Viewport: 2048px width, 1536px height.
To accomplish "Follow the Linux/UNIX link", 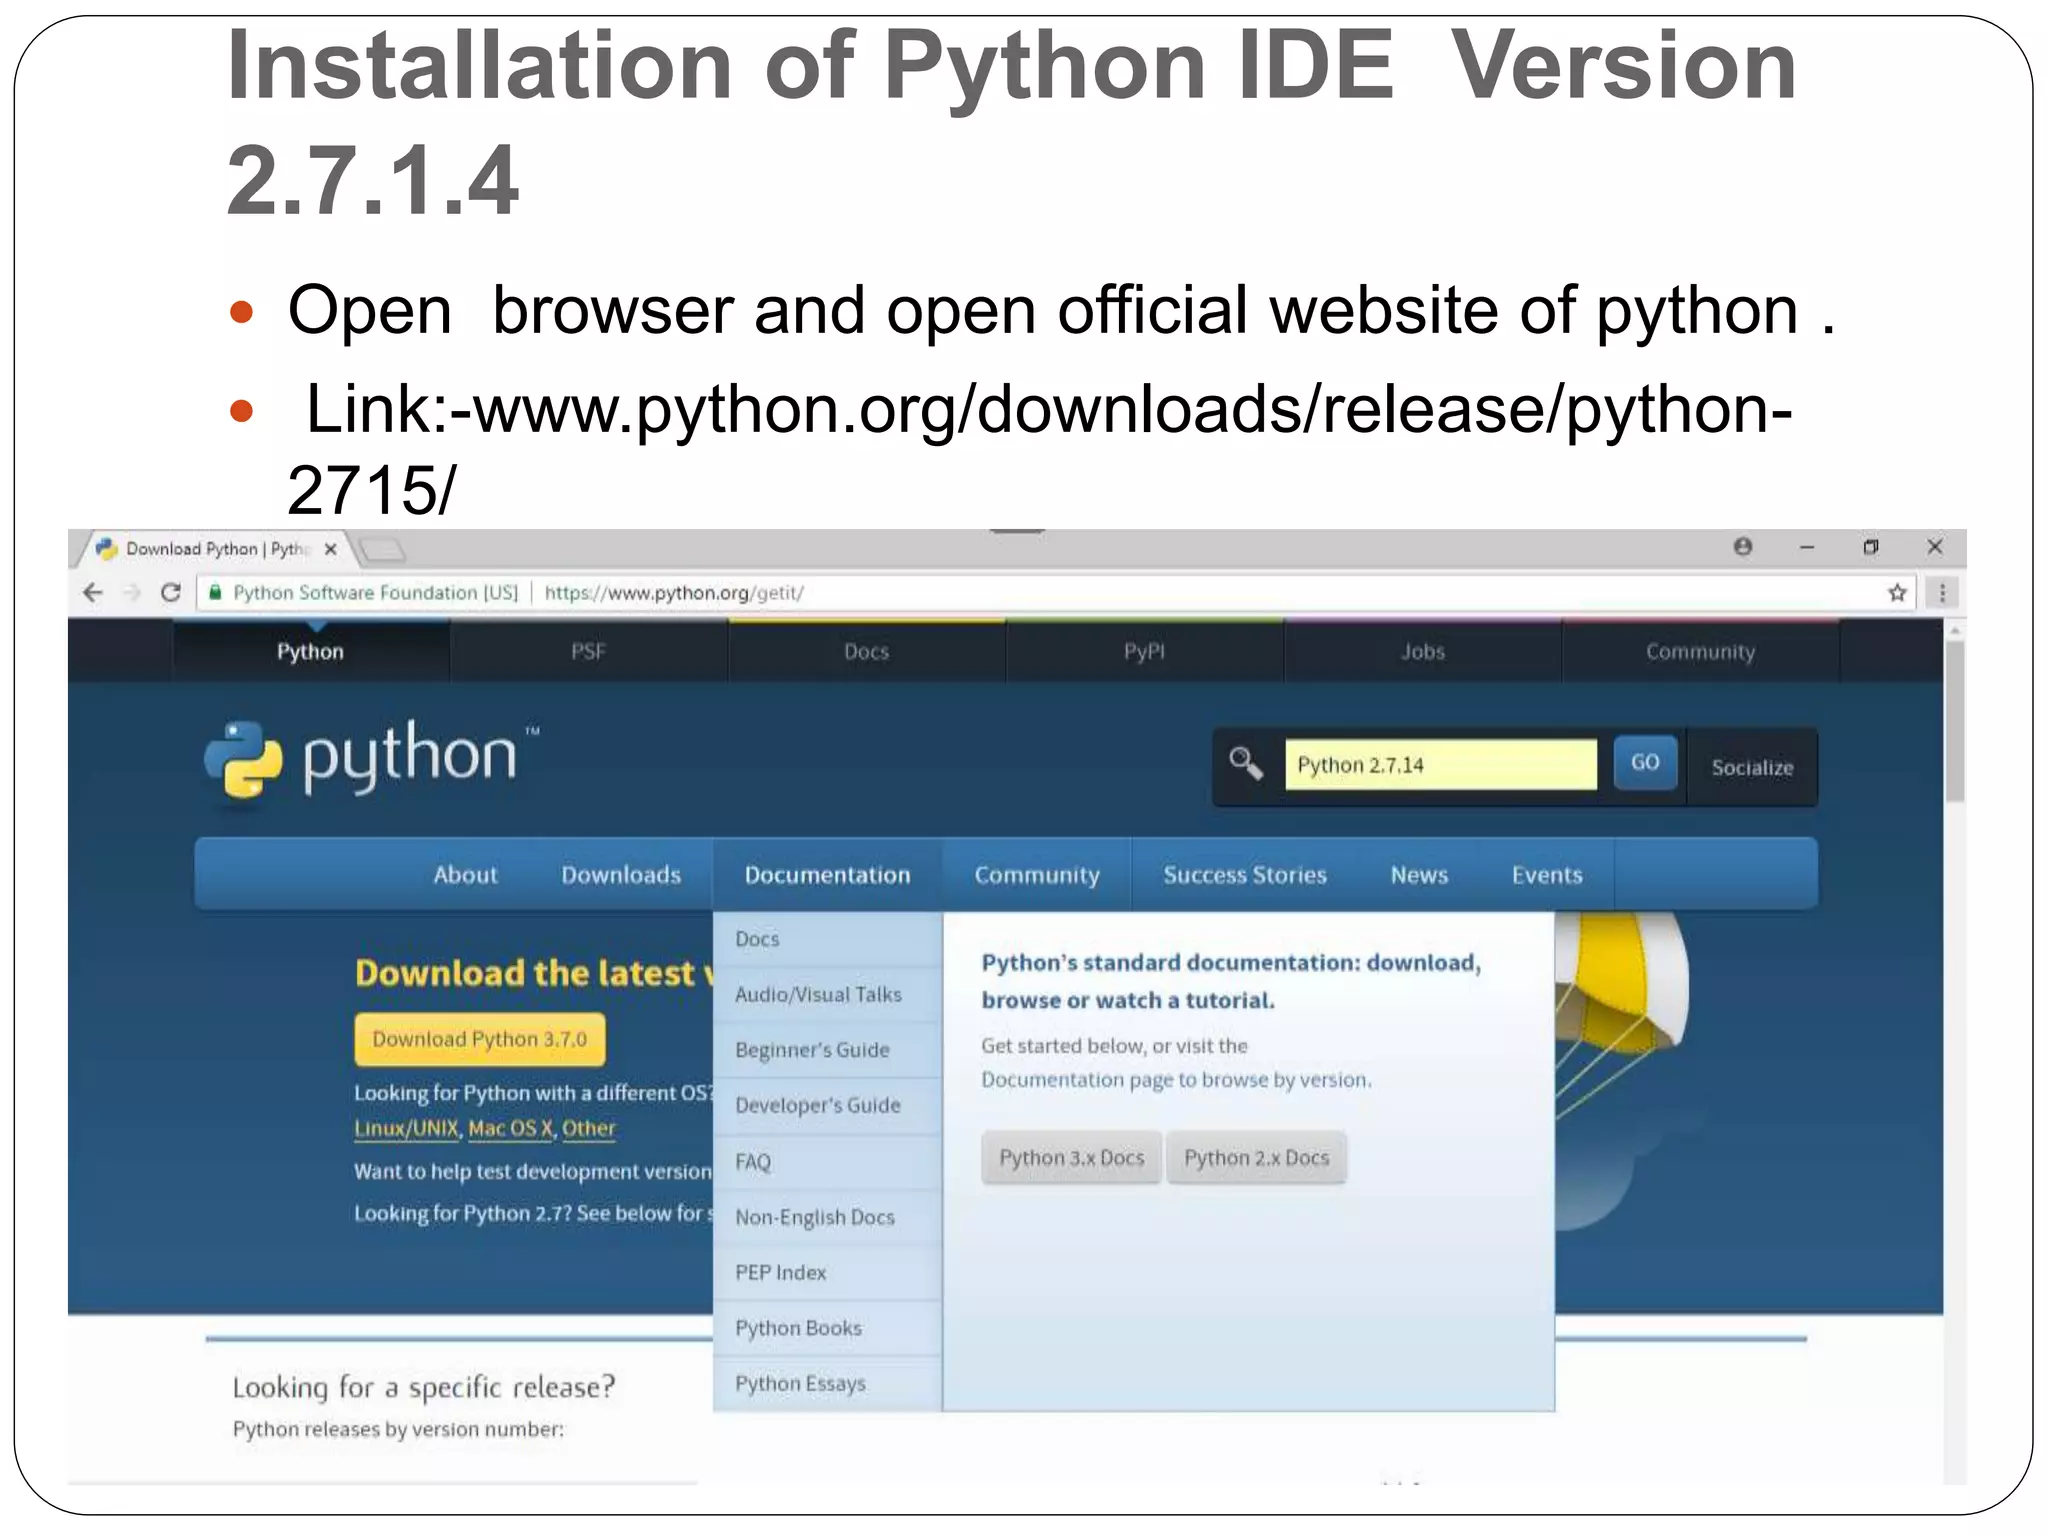I will pos(407,1129).
